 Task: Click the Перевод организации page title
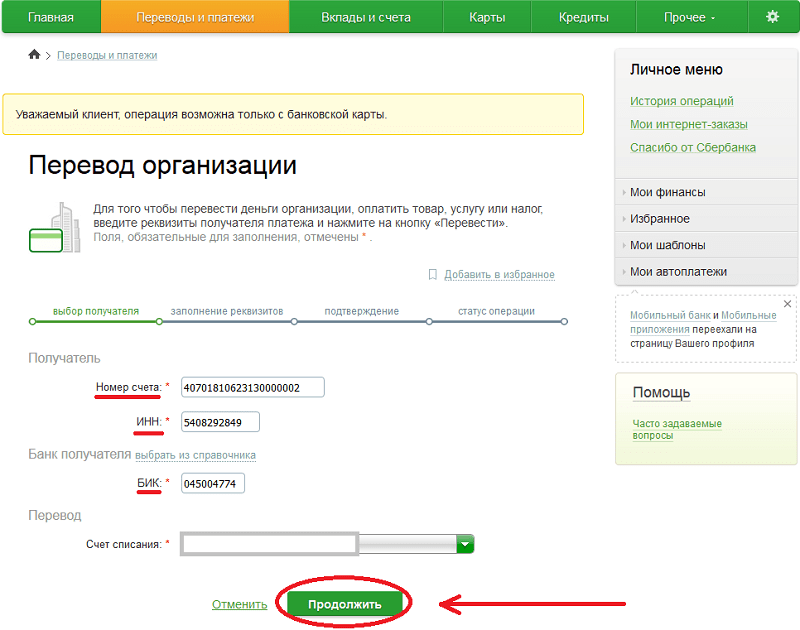162,166
